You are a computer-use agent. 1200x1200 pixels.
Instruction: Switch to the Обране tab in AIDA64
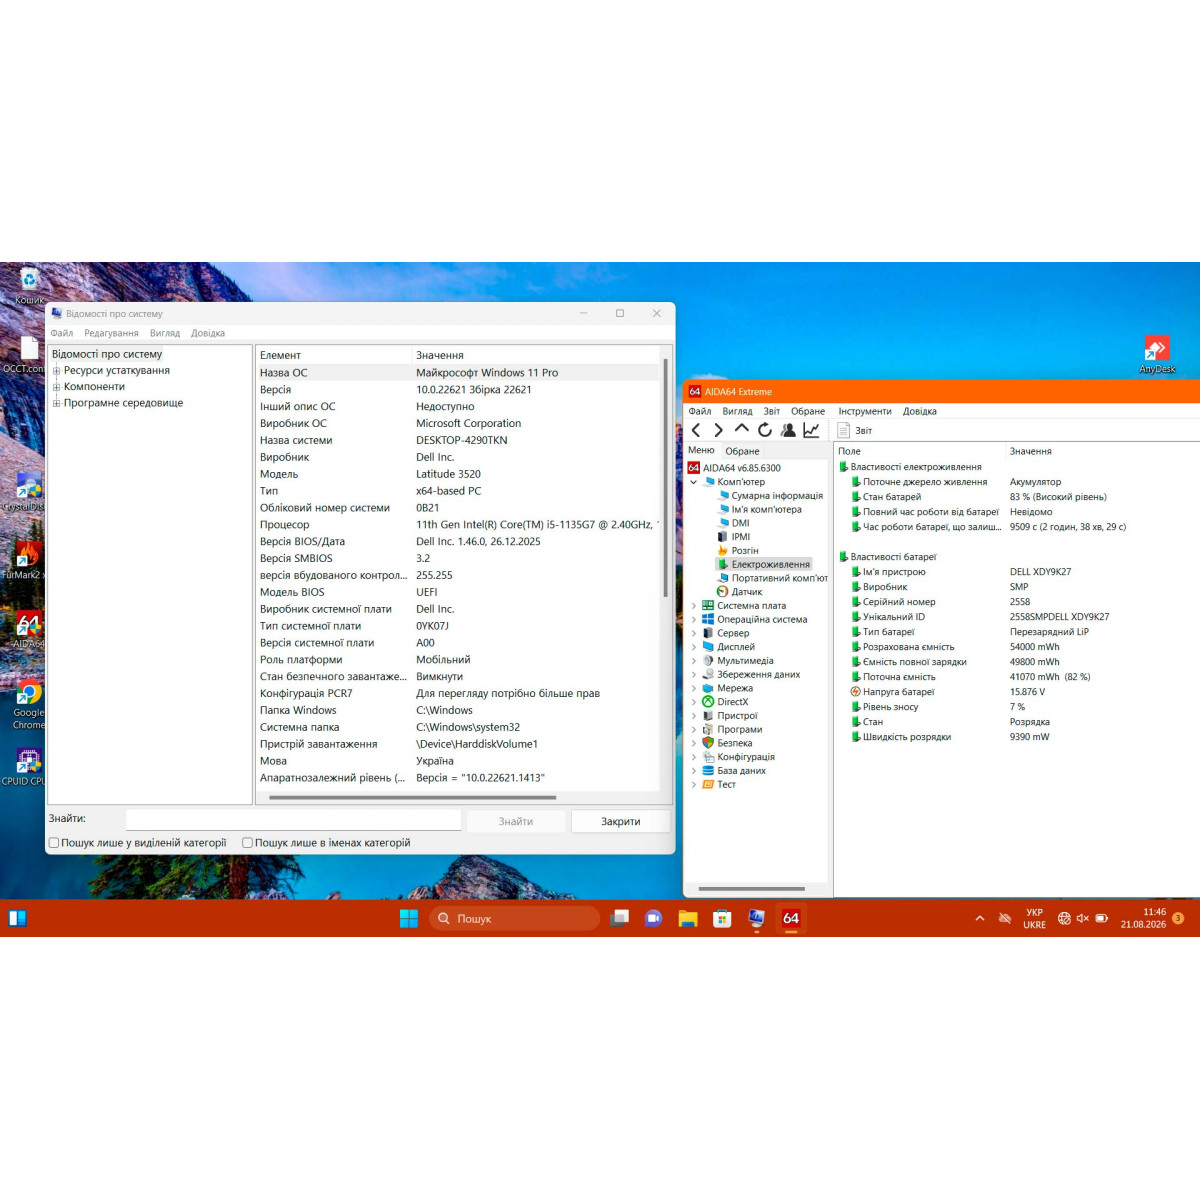click(x=742, y=451)
